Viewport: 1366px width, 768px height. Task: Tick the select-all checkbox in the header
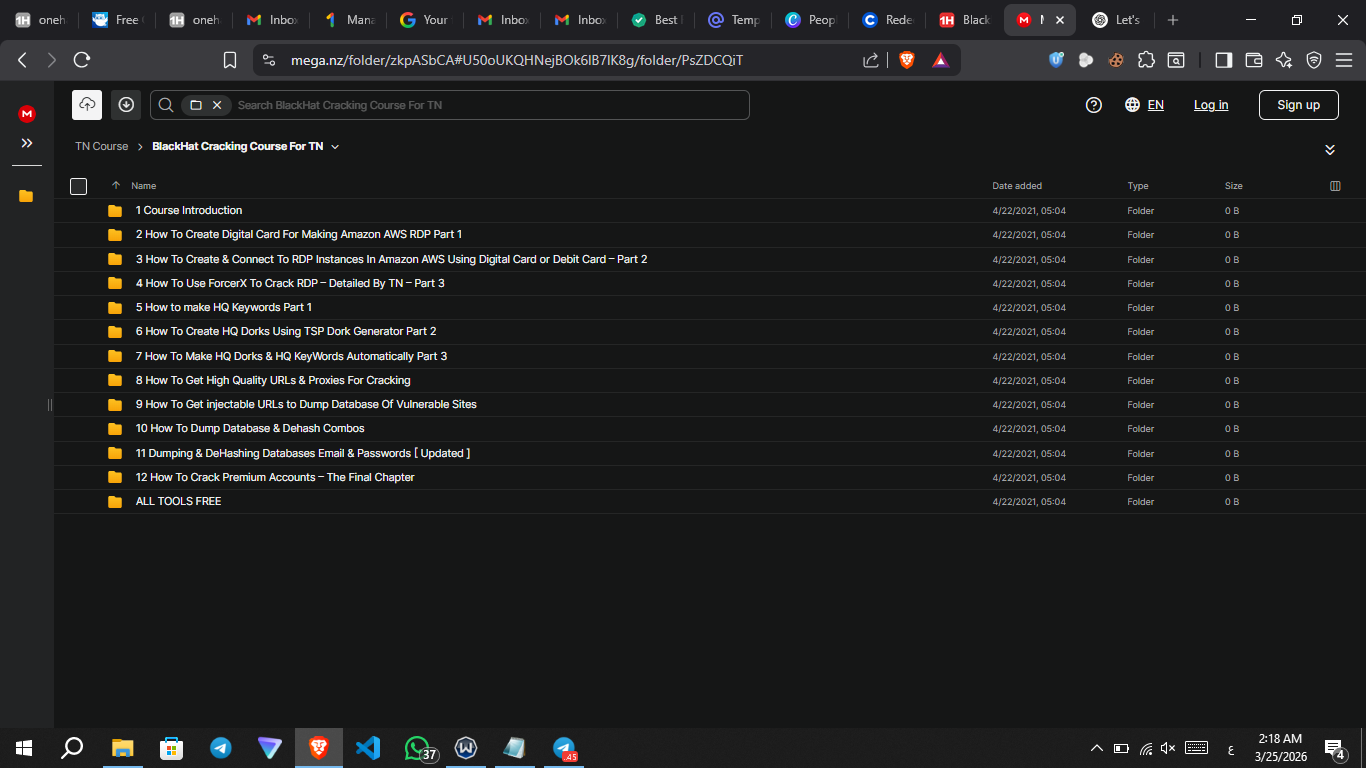[x=79, y=186]
